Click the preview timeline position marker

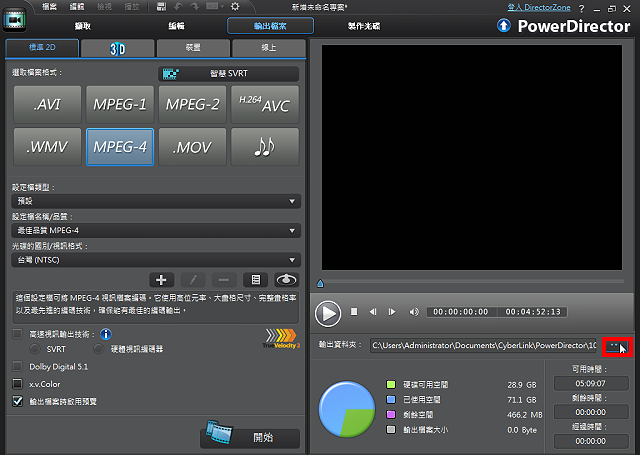(320, 283)
